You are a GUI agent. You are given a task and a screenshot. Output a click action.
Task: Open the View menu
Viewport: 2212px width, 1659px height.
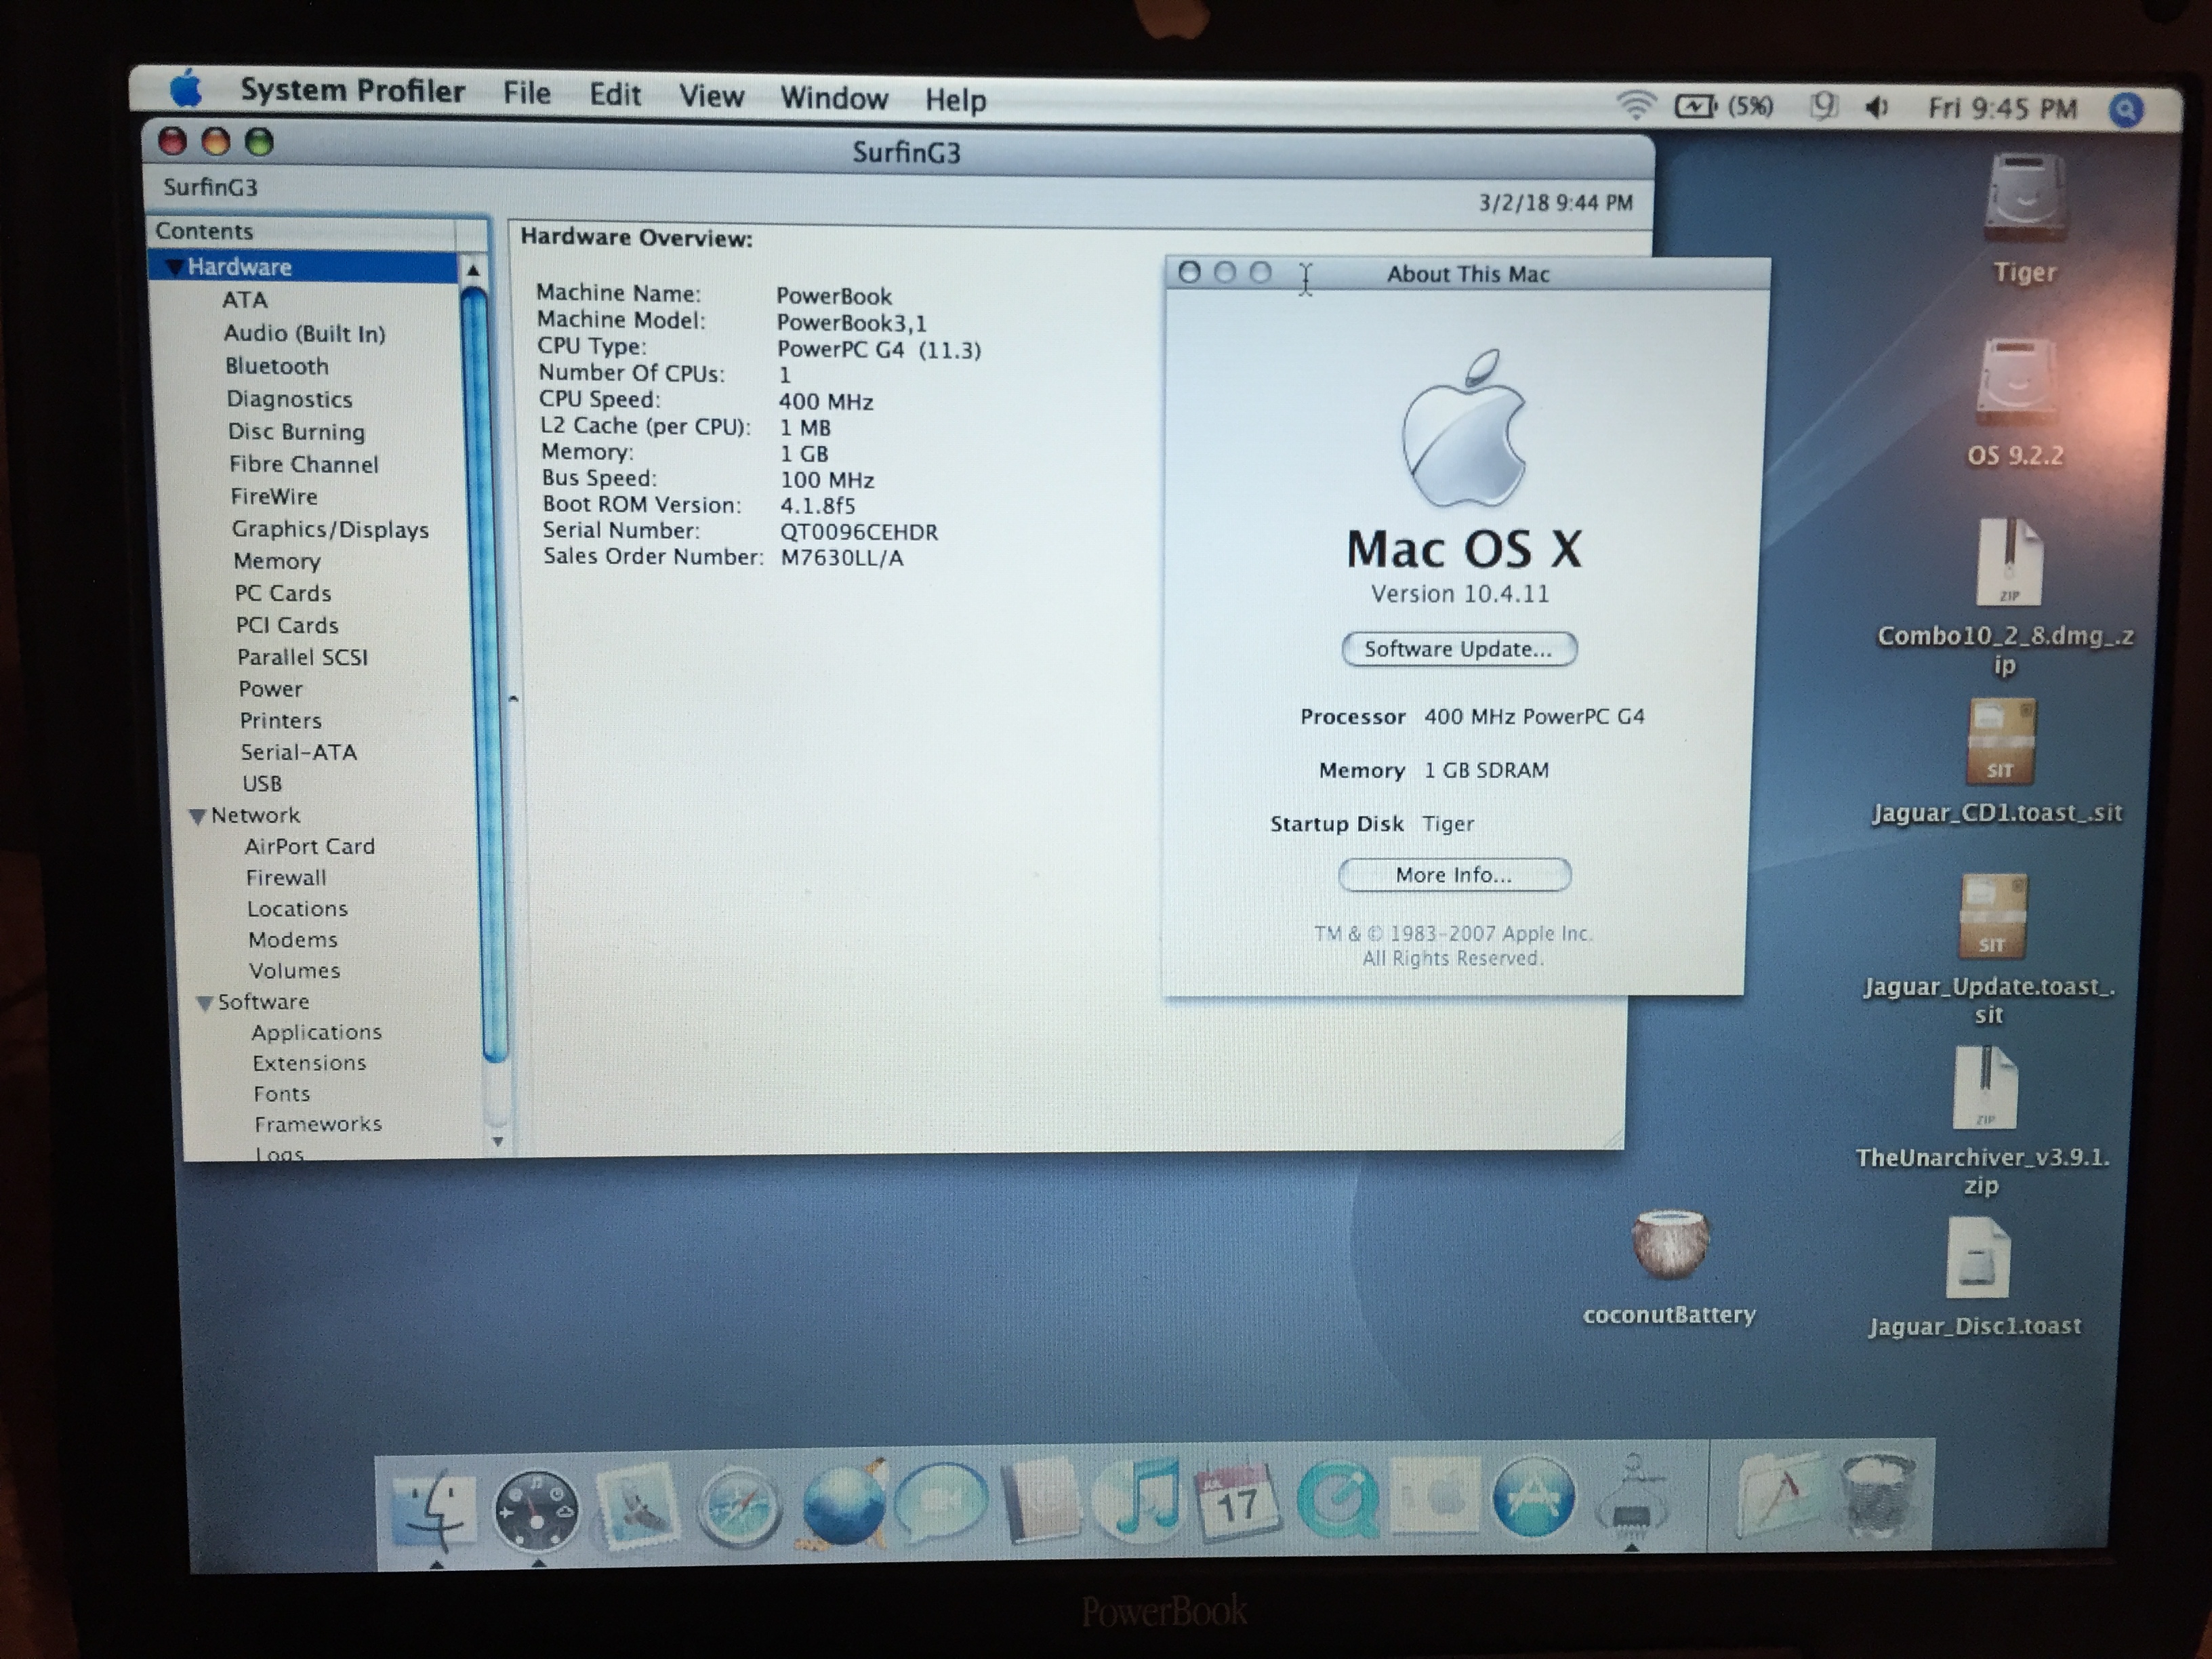click(711, 96)
